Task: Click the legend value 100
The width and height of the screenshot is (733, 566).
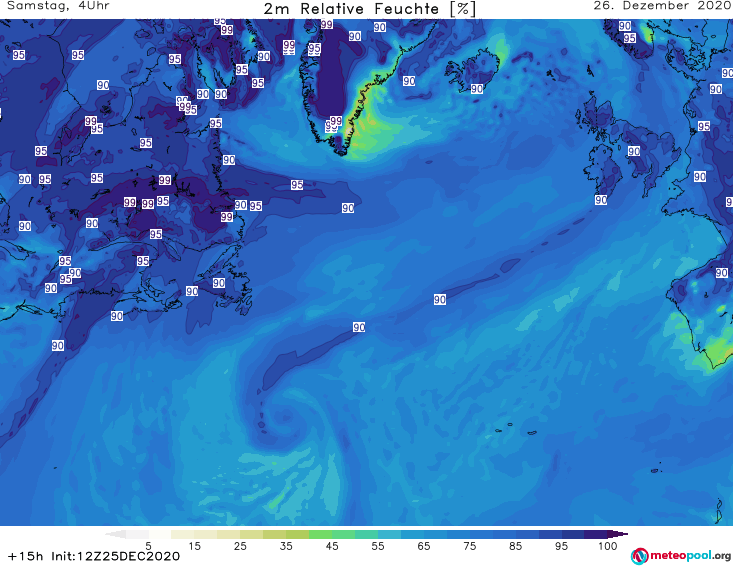Action: coord(607,546)
